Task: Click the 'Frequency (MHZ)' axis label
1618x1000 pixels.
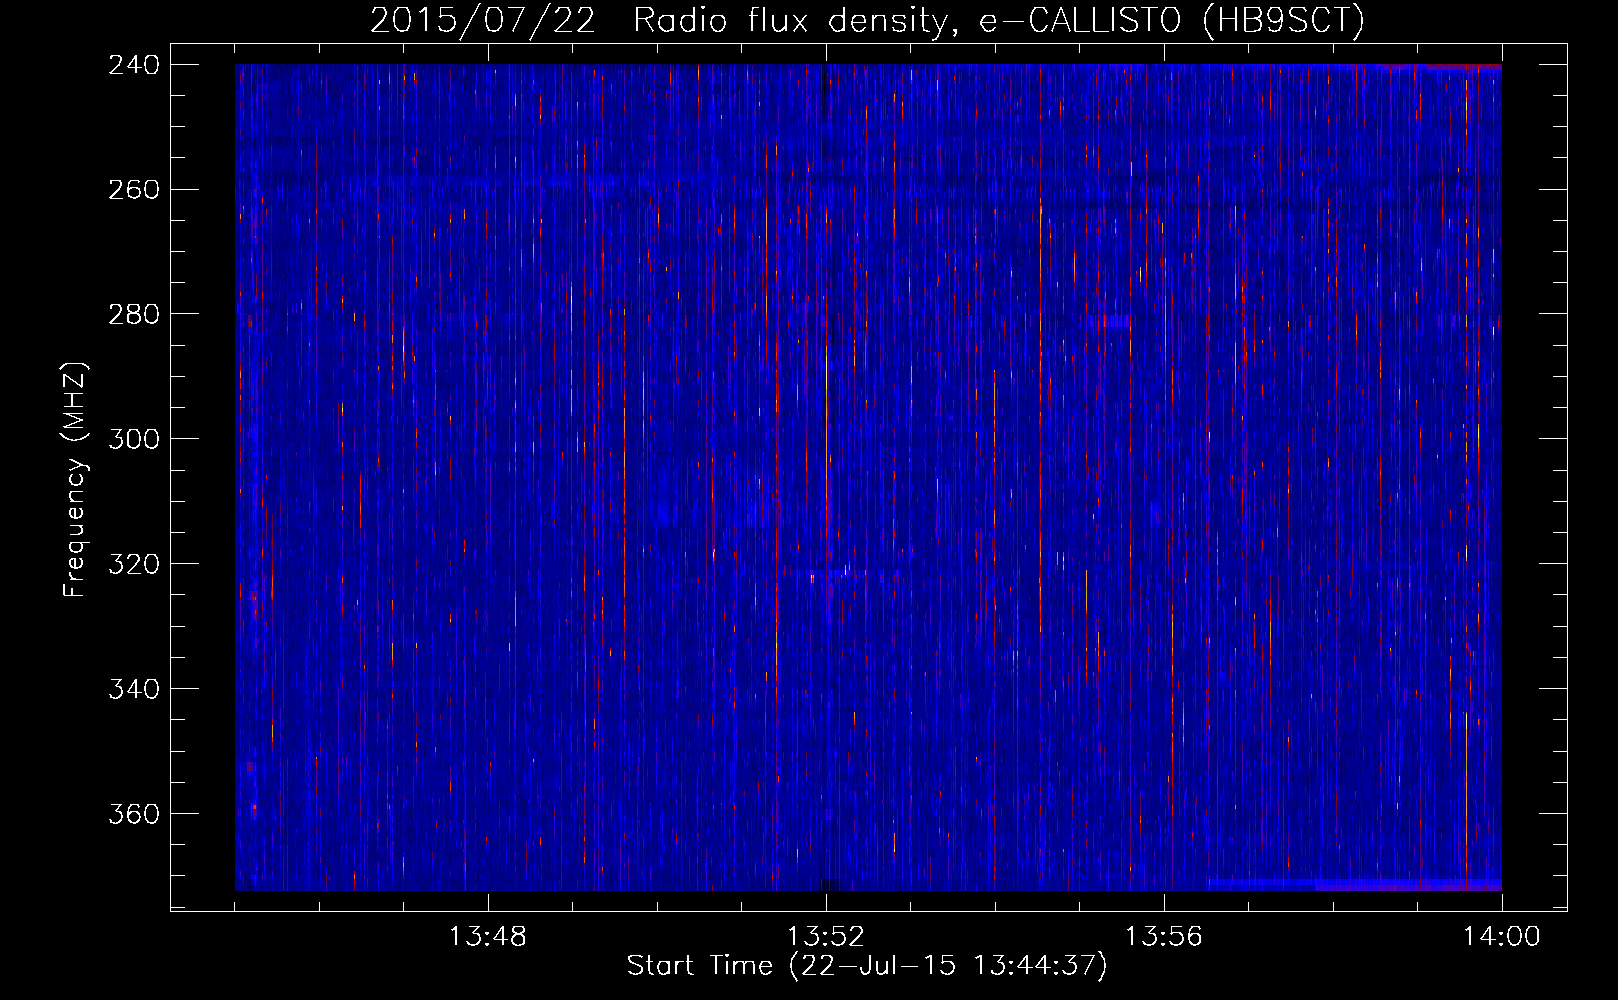Action: [75, 480]
